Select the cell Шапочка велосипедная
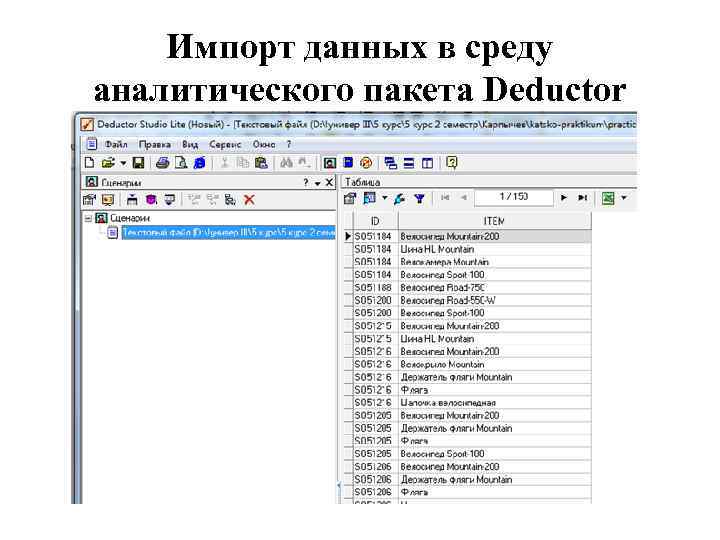Image resolution: width=720 pixels, height=540 pixels. [x=494, y=403]
